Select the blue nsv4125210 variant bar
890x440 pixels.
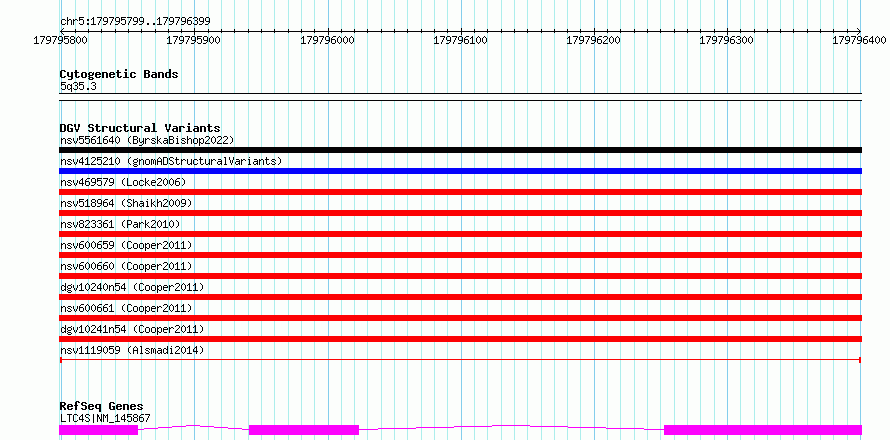tap(460, 171)
